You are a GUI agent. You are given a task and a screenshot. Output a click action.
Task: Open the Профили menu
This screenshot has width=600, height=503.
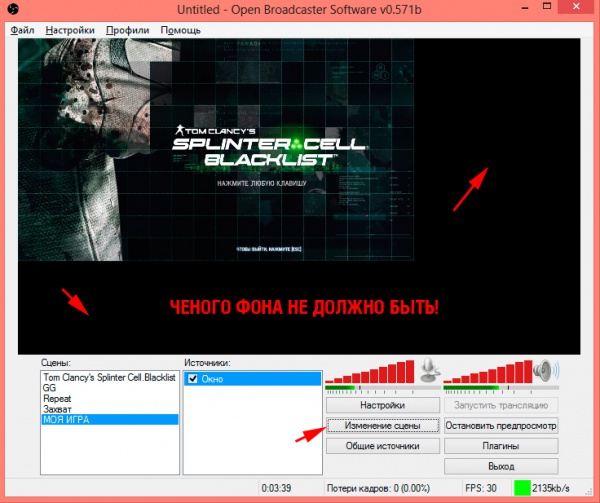click(x=129, y=30)
